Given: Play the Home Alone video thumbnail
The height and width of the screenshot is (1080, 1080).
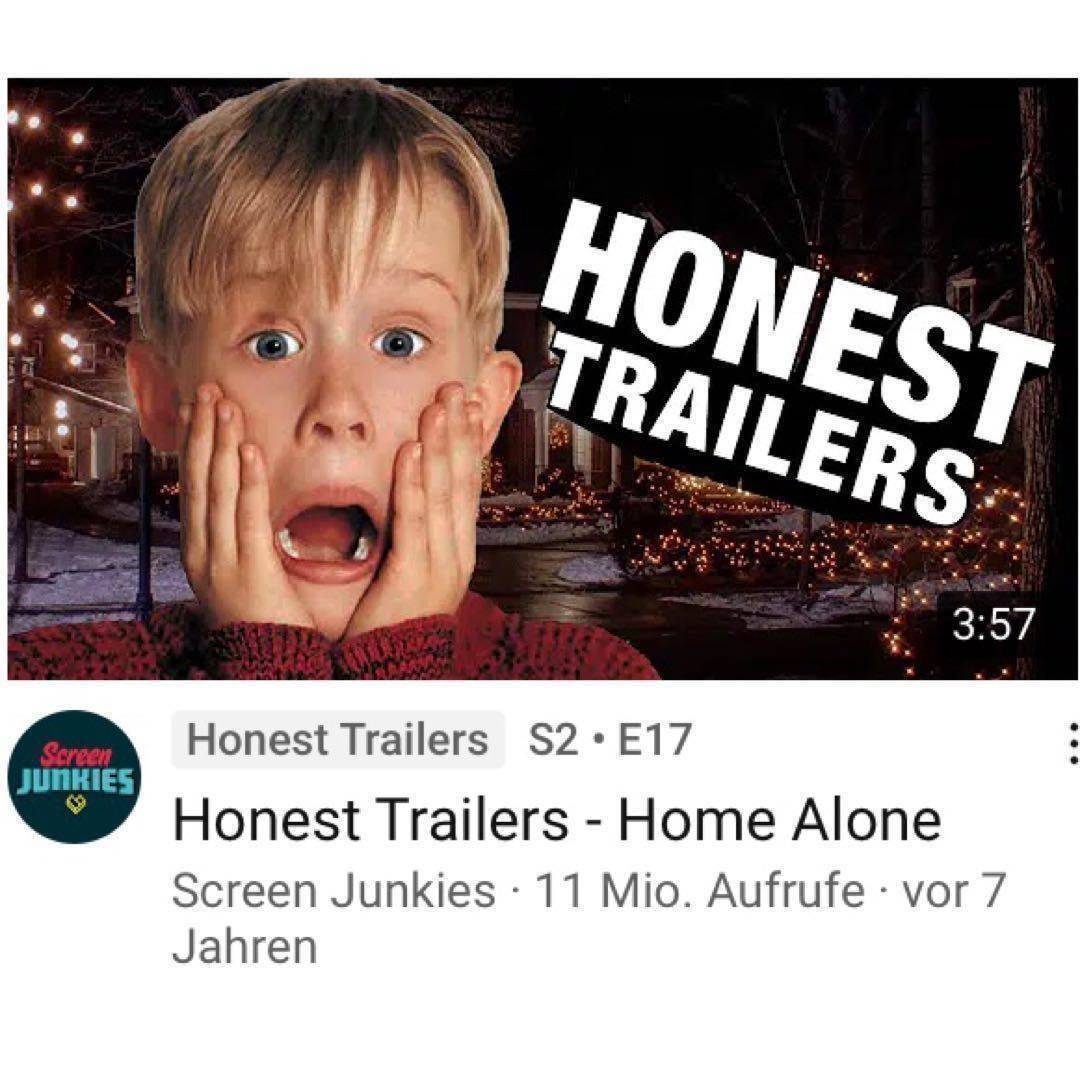Looking at the screenshot, I should click(543, 379).
